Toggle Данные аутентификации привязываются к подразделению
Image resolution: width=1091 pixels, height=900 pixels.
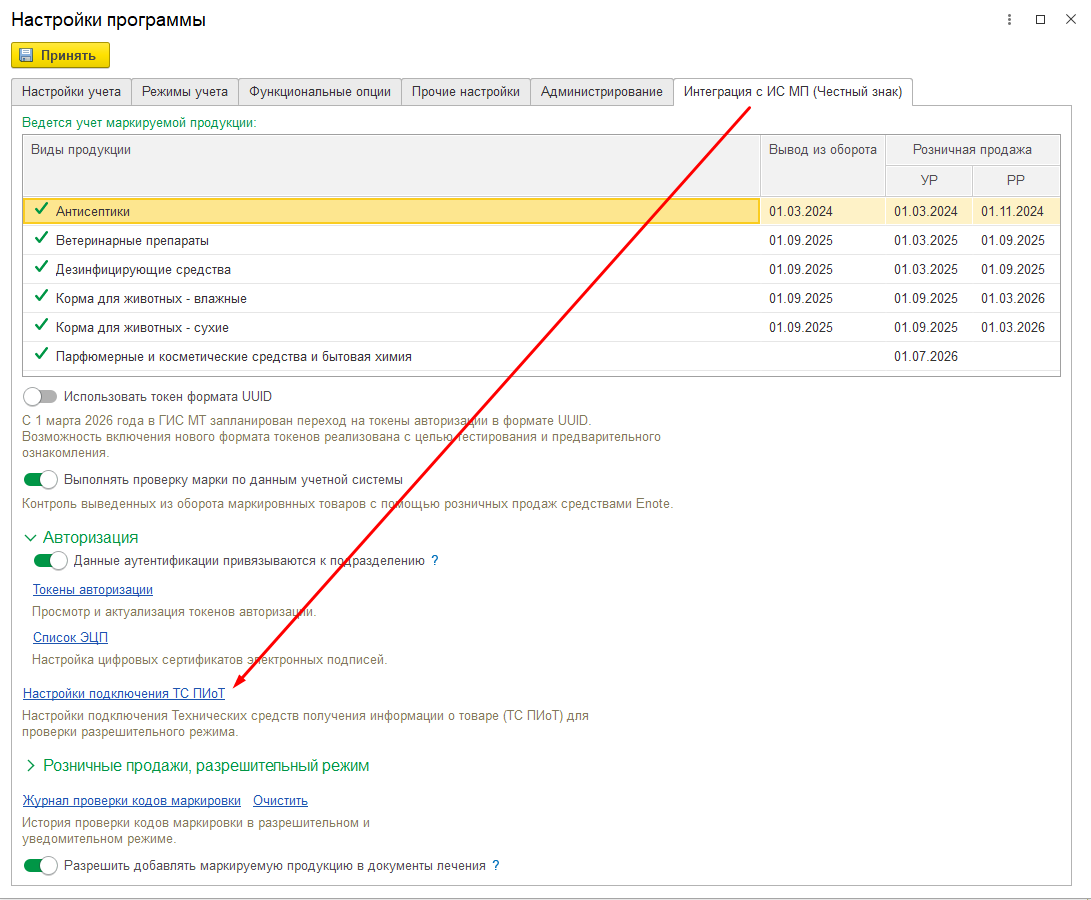point(50,561)
